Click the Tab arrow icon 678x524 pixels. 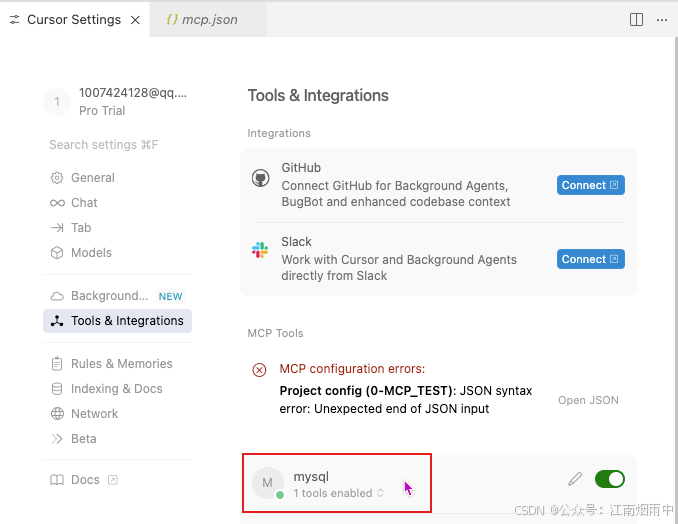pyautogui.click(x=57, y=227)
